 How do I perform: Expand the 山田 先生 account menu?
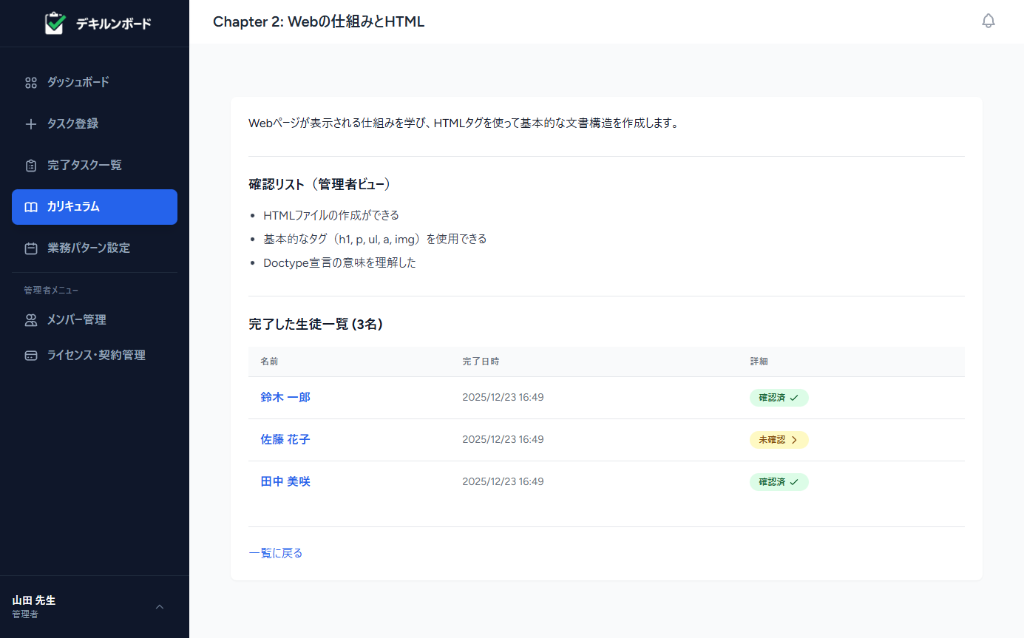[x=158, y=606]
